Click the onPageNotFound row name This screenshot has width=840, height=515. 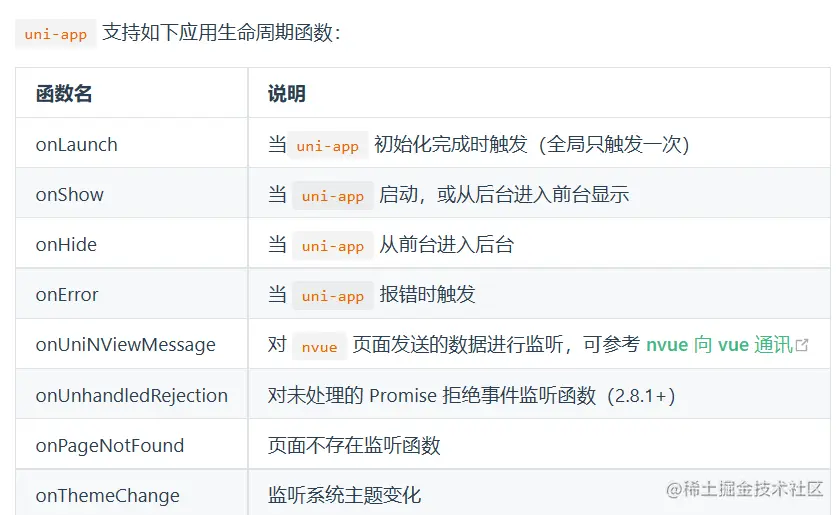click(110, 445)
